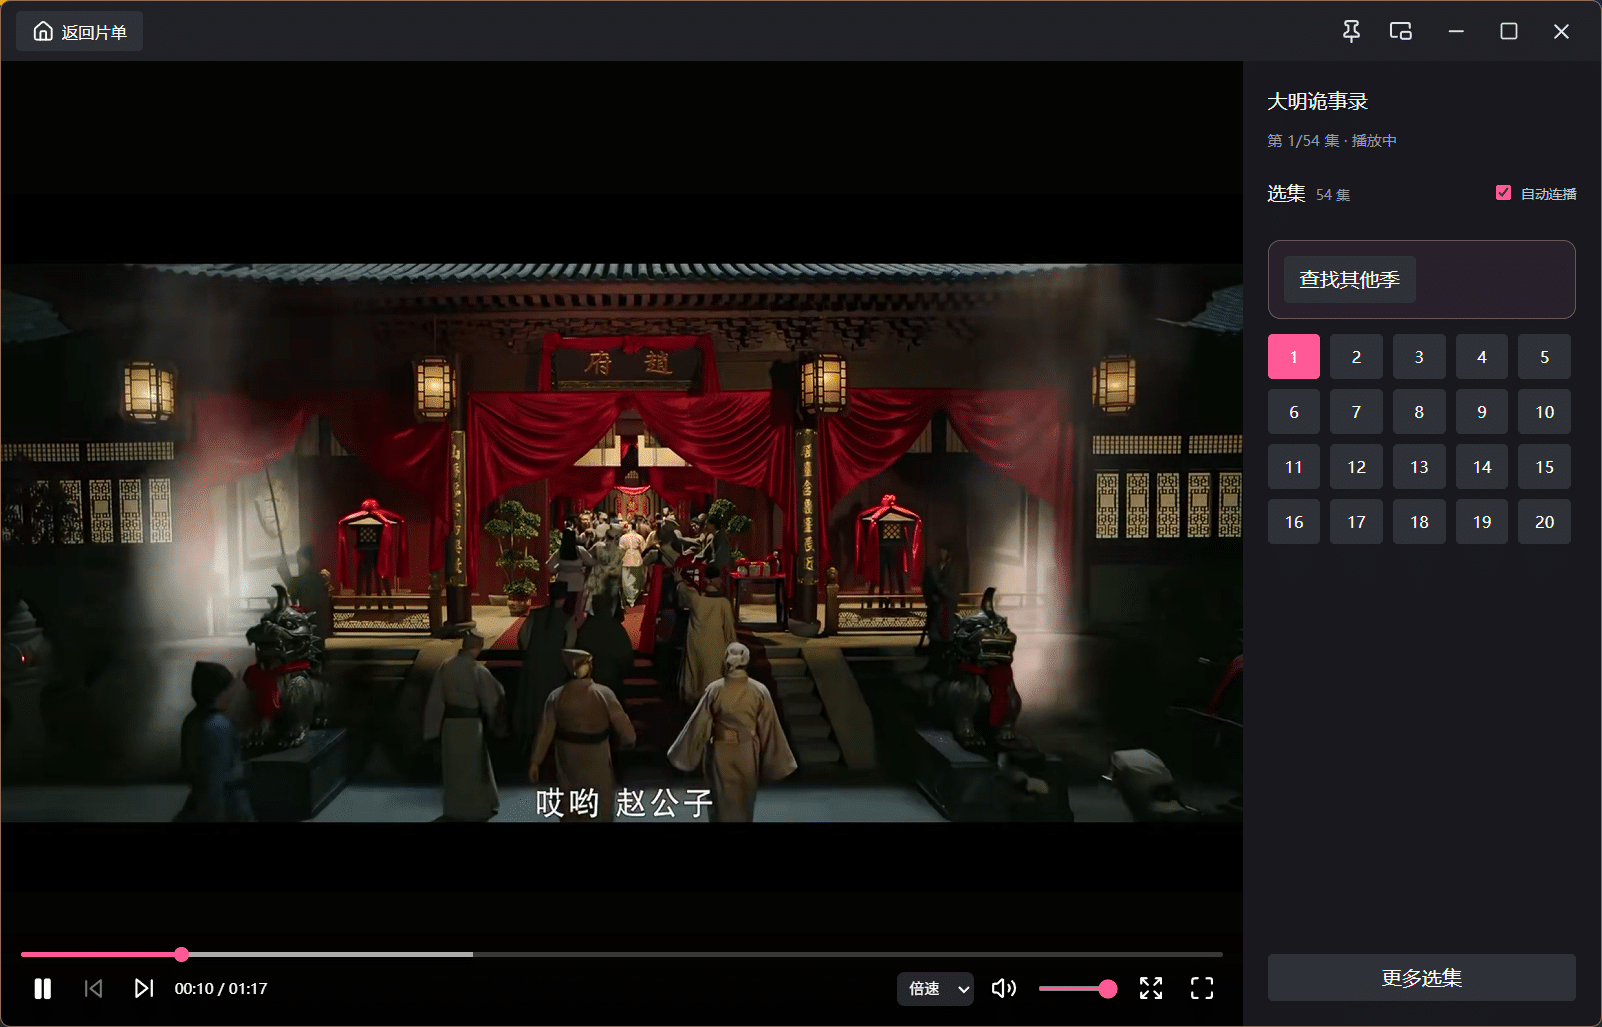This screenshot has height=1027, width=1602.
Task: Open episode 20
Action: (1544, 522)
